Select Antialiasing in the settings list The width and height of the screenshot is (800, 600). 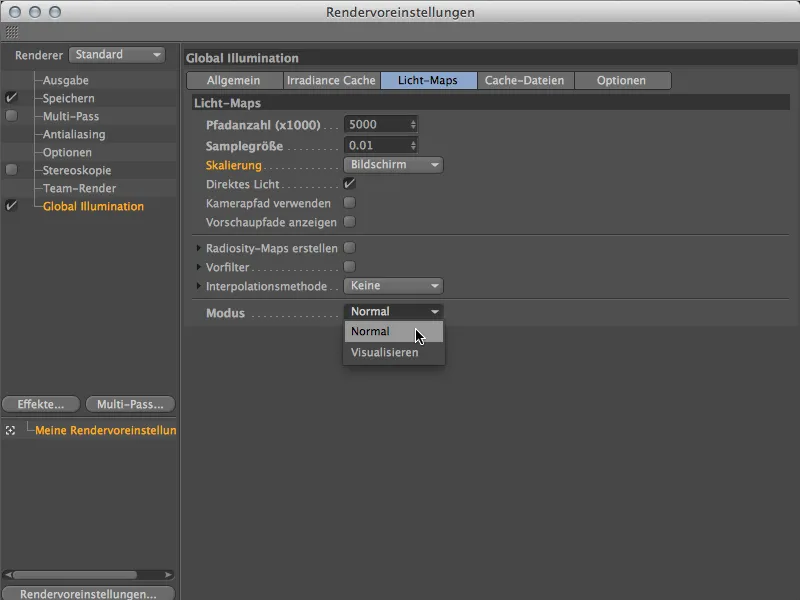74,134
